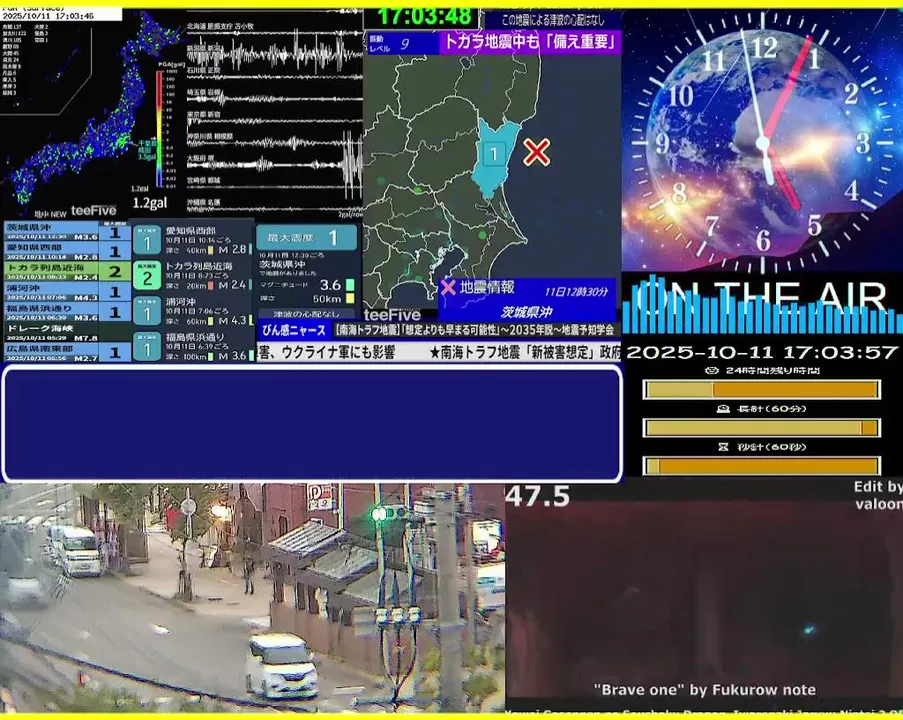This screenshot has height=720, width=903.
Task: Click the clock icon beside 24時間残り時間
Action: [x=712, y=370]
